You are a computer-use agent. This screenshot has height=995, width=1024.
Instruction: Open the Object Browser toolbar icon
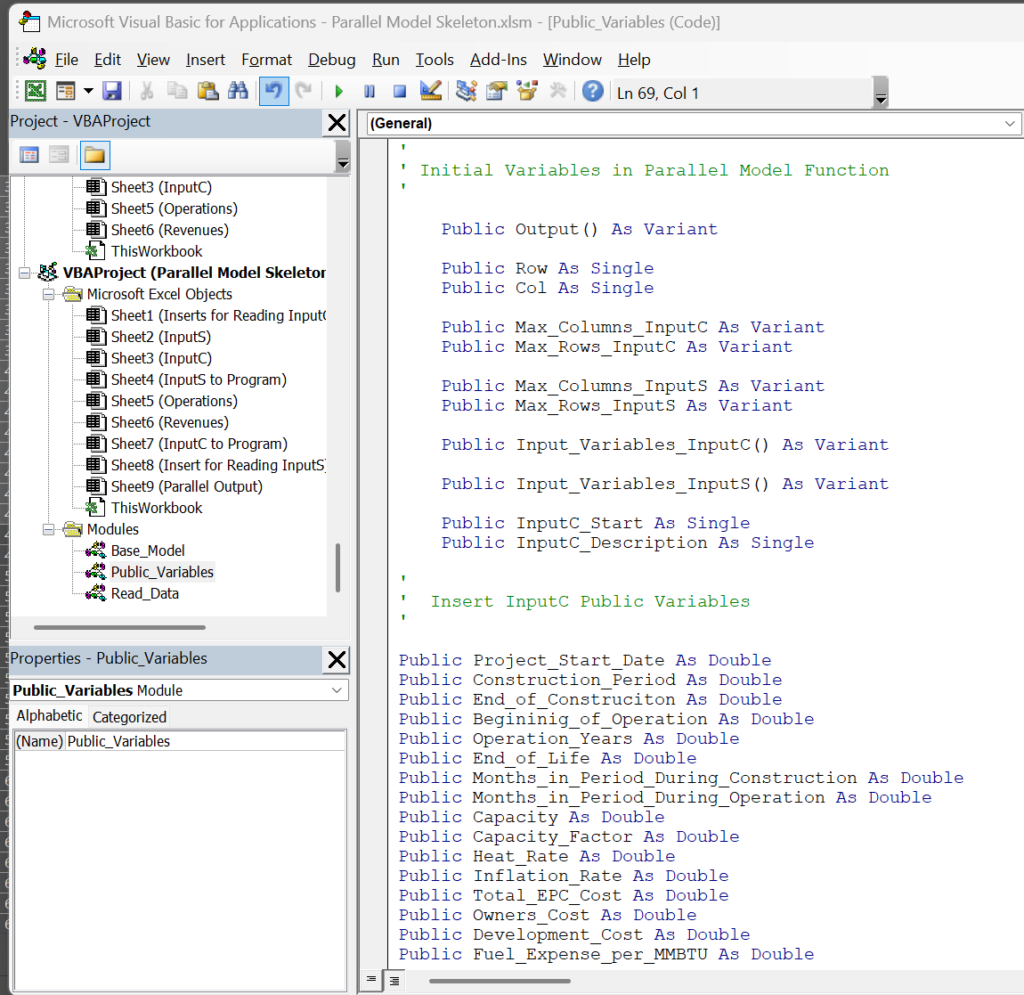pos(527,91)
